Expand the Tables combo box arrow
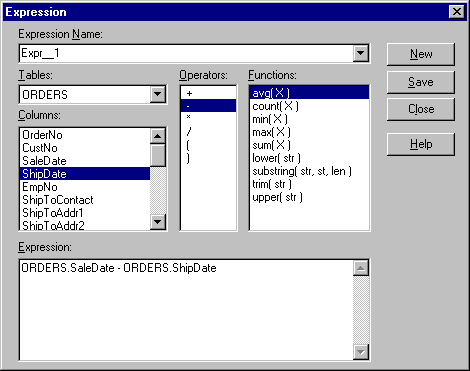470x371 pixels. [158, 95]
